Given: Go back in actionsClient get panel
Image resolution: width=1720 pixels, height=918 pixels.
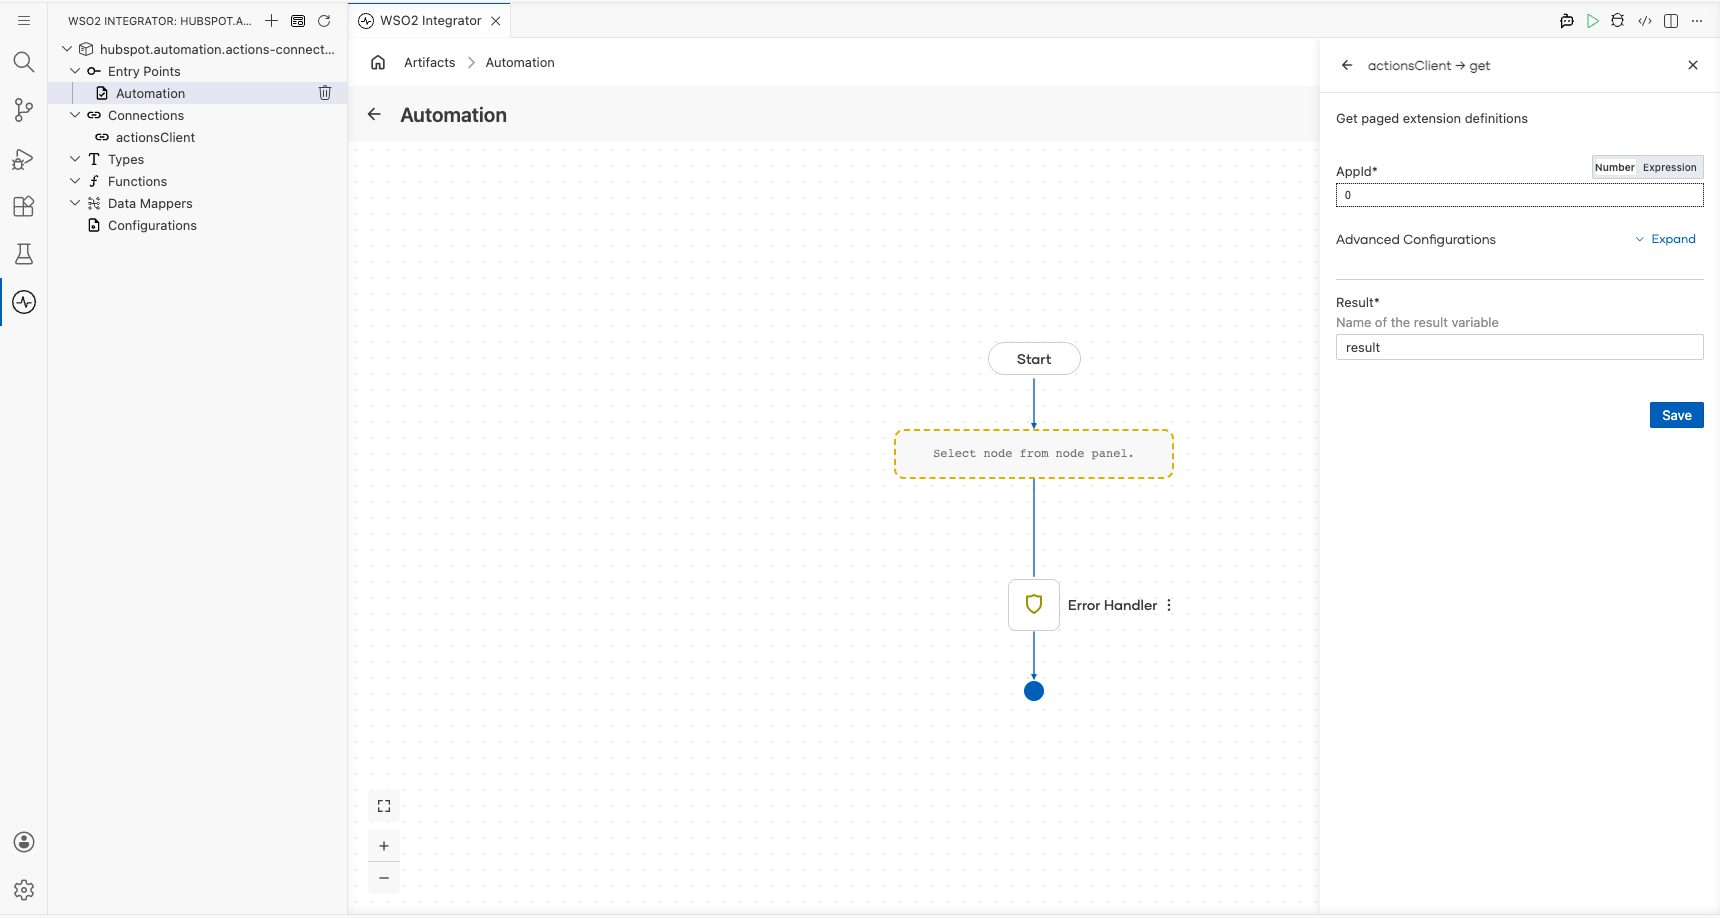Looking at the screenshot, I should click(x=1347, y=65).
